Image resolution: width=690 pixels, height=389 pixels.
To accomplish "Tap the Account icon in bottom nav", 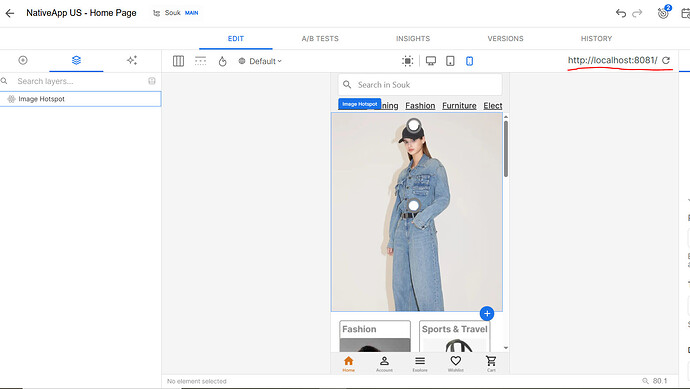I will click(384, 363).
